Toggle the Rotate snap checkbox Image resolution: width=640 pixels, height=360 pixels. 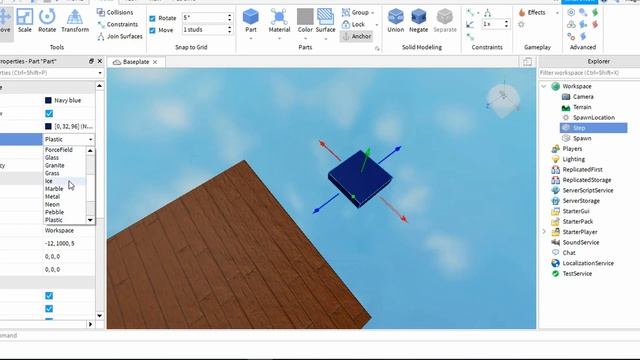pos(152,18)
